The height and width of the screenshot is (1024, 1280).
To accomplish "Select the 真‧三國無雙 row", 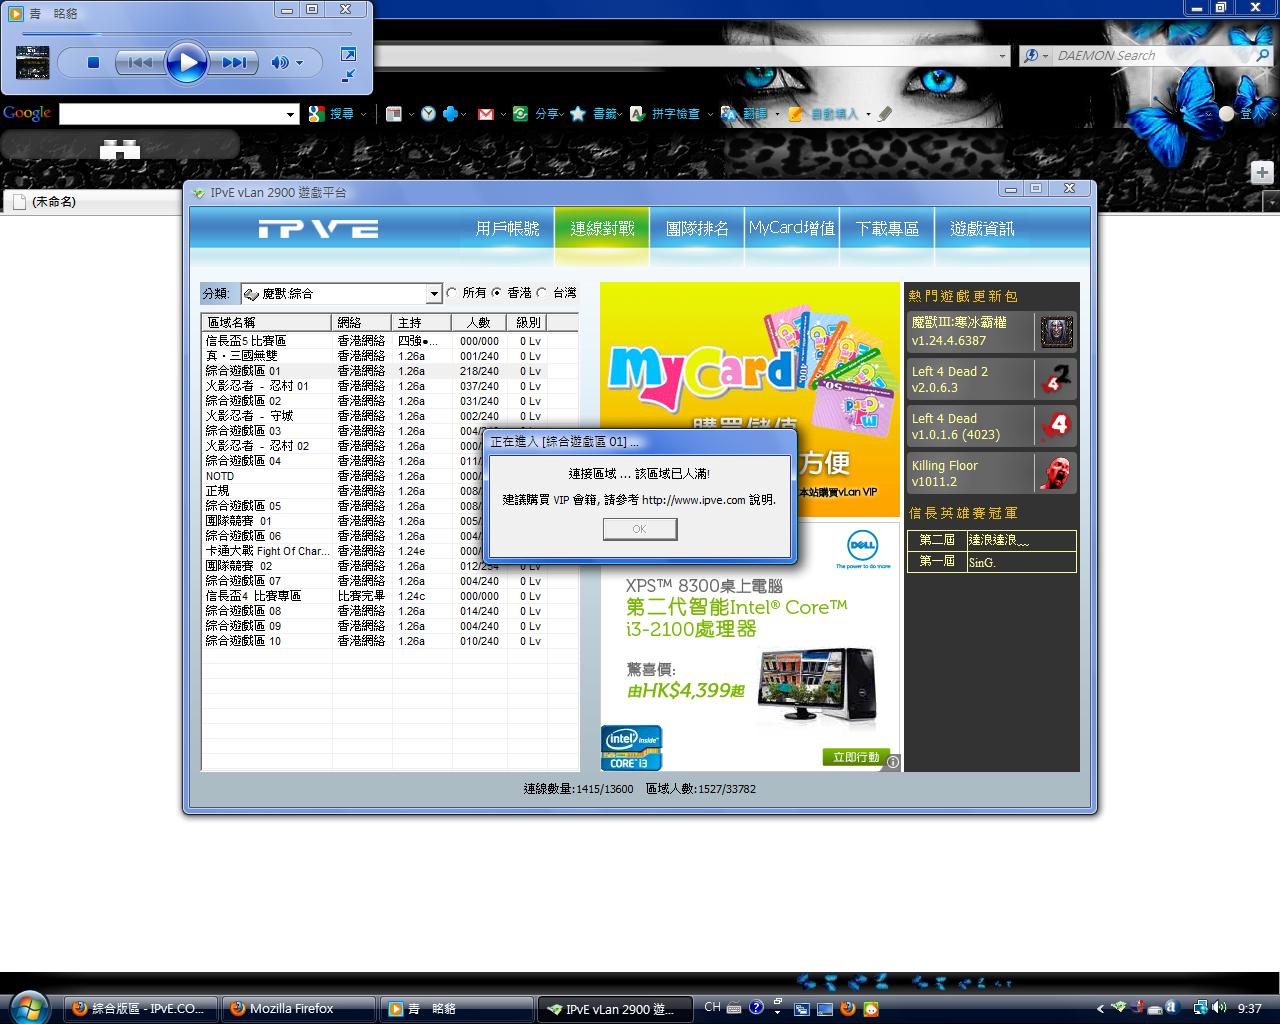I will (x=390, y=356).
